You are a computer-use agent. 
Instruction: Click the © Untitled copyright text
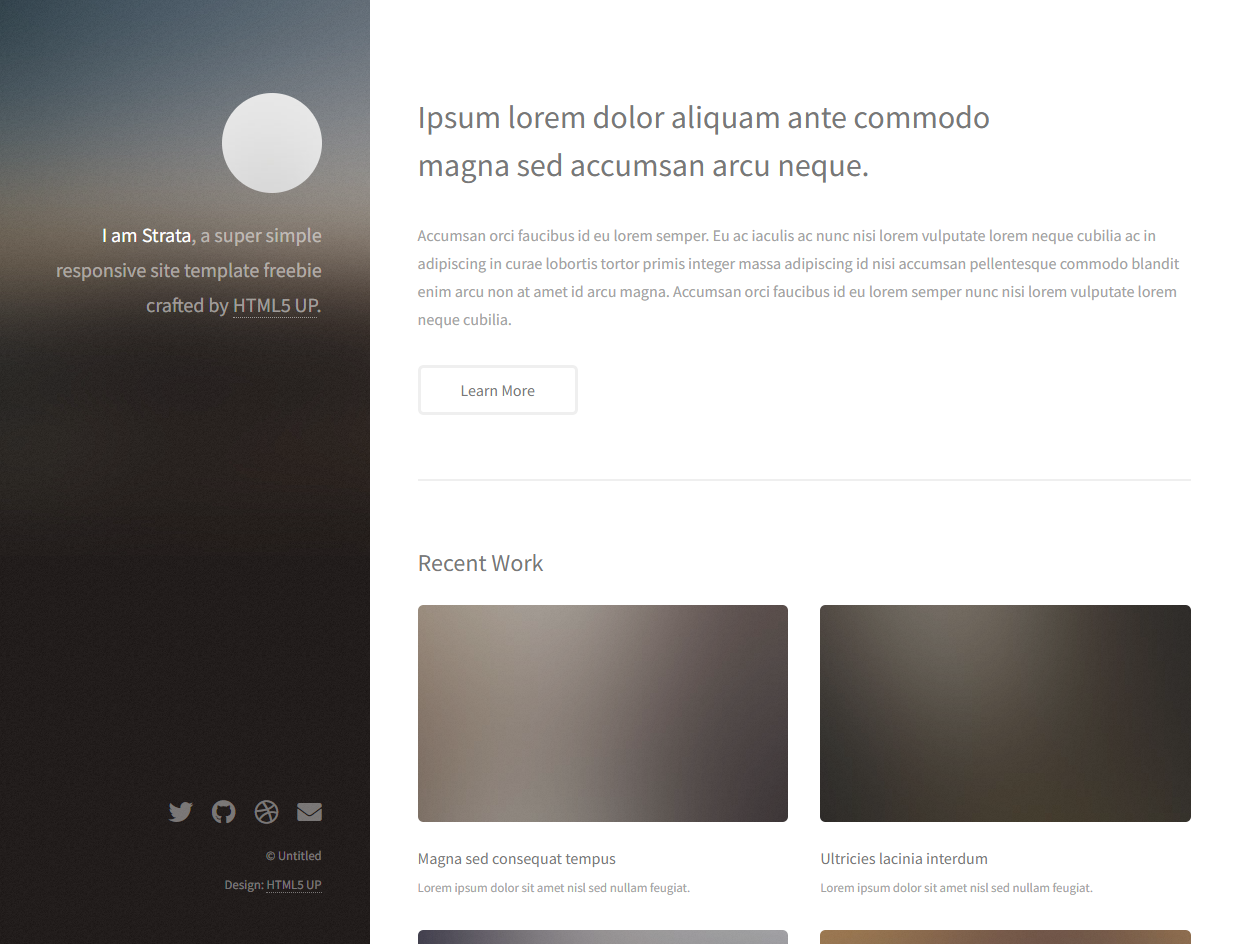click(293, 856)
